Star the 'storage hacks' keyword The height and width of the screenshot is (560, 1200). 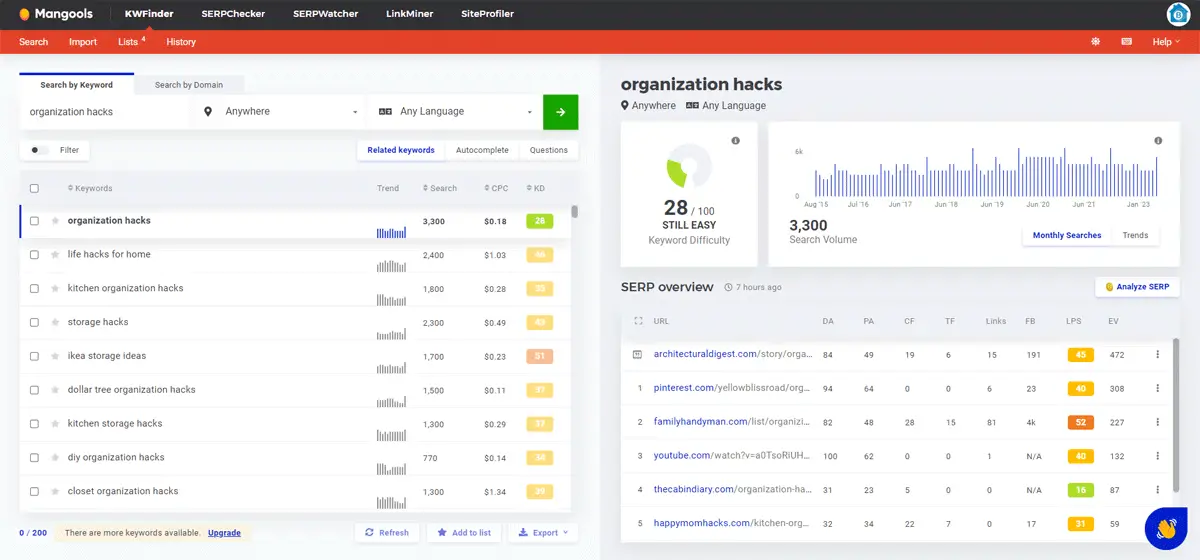tap(55, 323)
